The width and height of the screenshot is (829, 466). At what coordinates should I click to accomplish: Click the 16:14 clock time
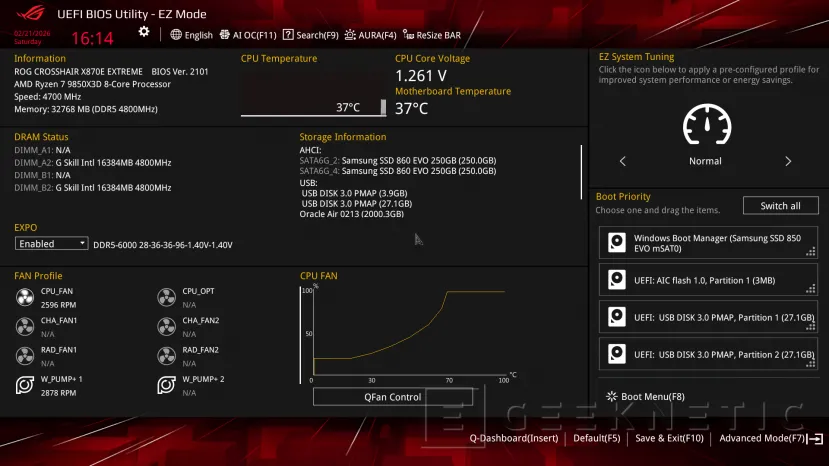(93, 38)
